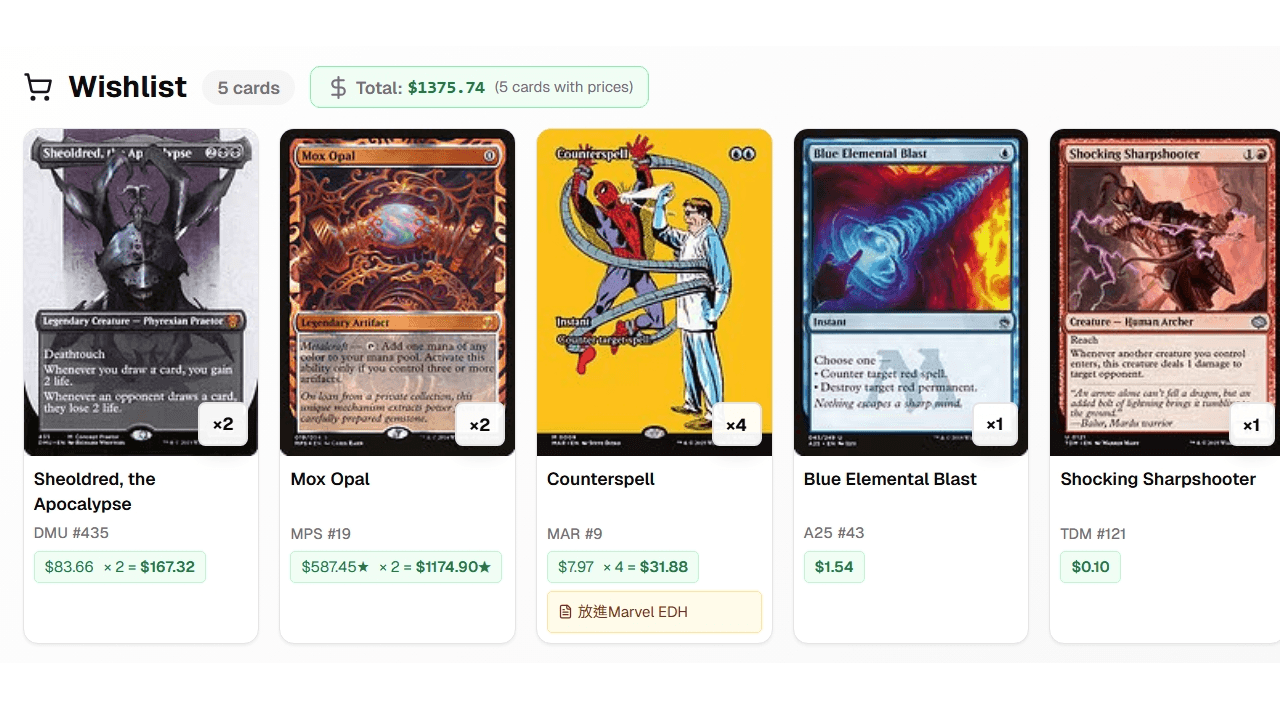This screenshot has width=1280, height=720.
Task: Open the Sheoldred, the Apocalypse card image
Action: [x=141, y=292]
